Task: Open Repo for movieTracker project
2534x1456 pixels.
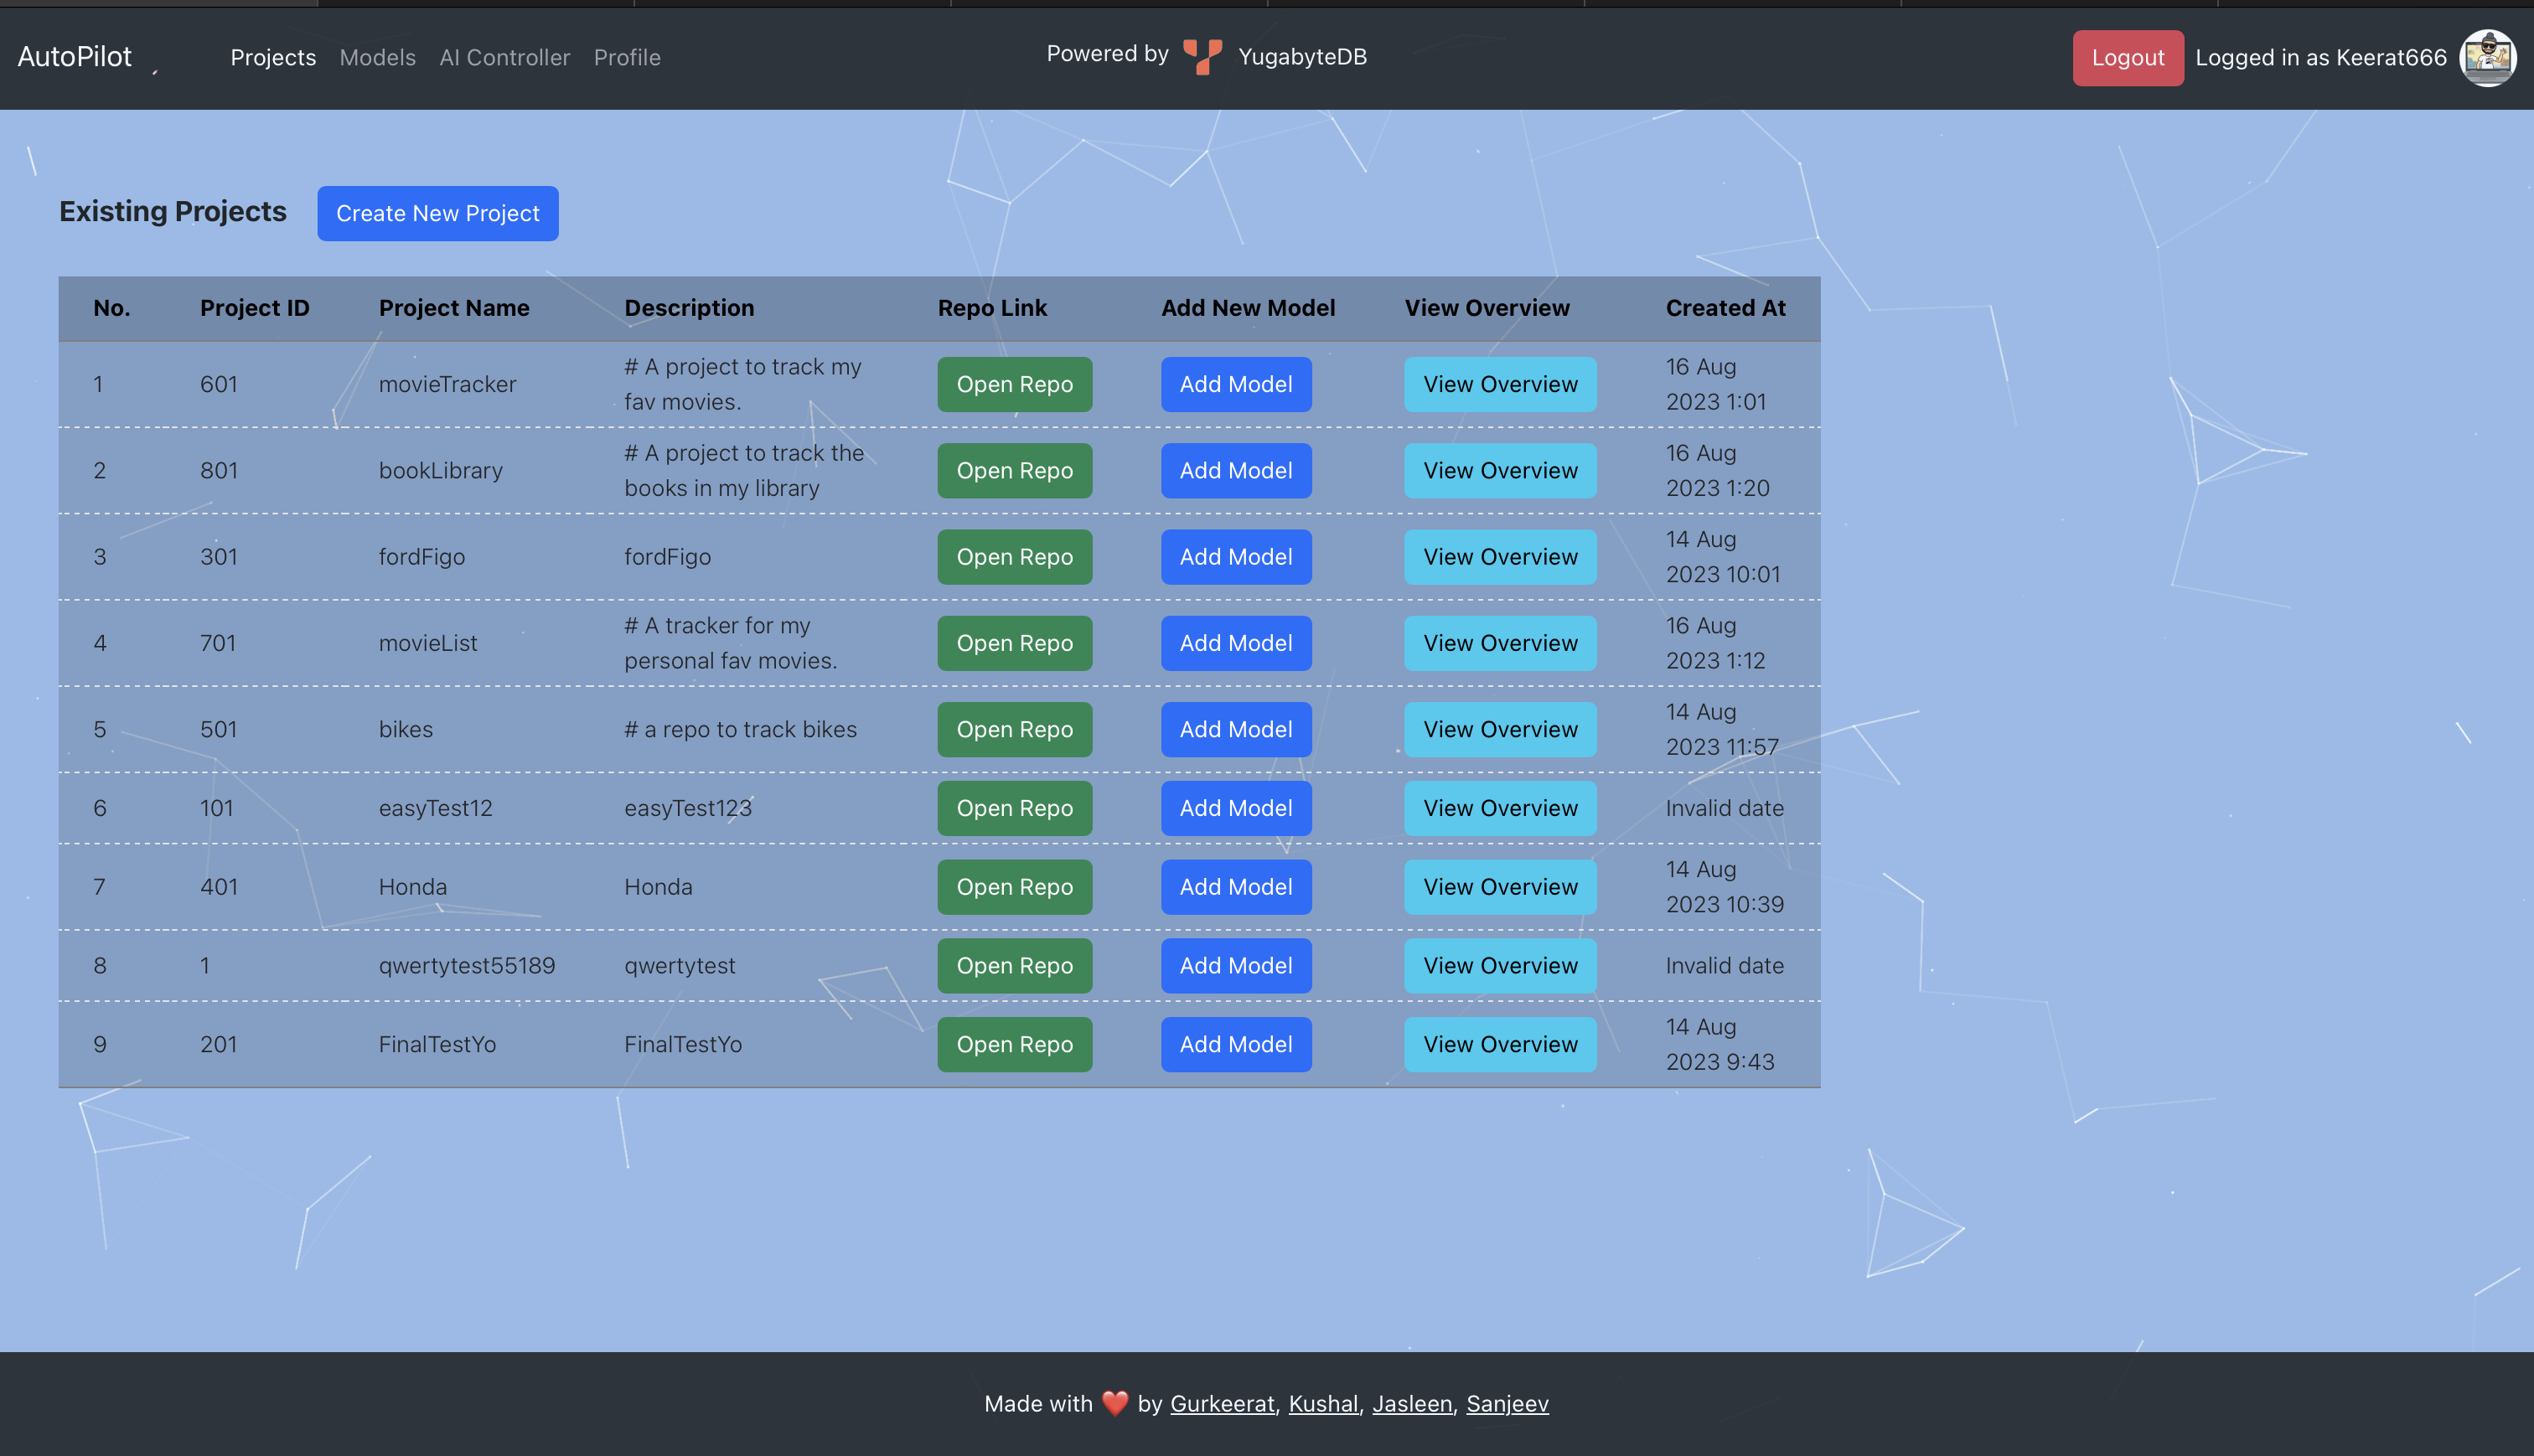Action: click(1014, 384)
